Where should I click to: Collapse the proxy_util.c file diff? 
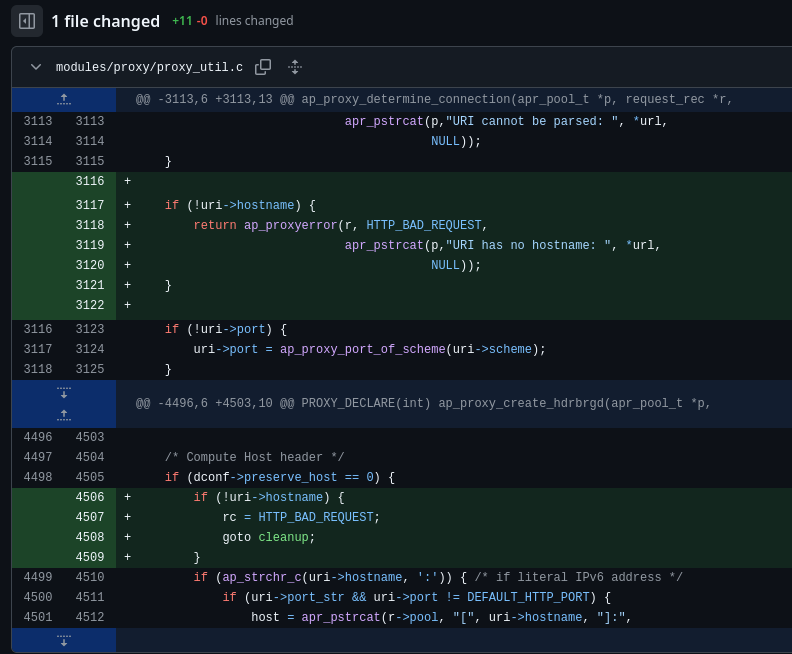36,67
